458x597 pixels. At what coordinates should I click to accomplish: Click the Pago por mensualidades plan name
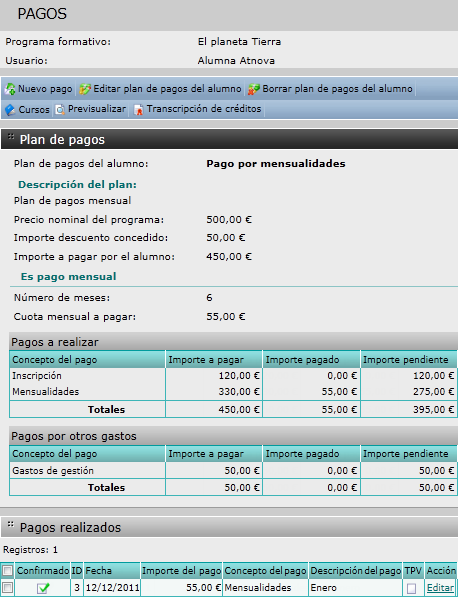click(x=276, y=164)
